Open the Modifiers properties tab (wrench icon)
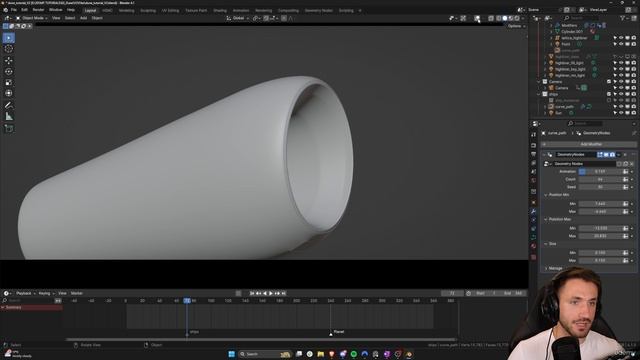This screenshot has width=640, height=360. [x=533, y=211]
